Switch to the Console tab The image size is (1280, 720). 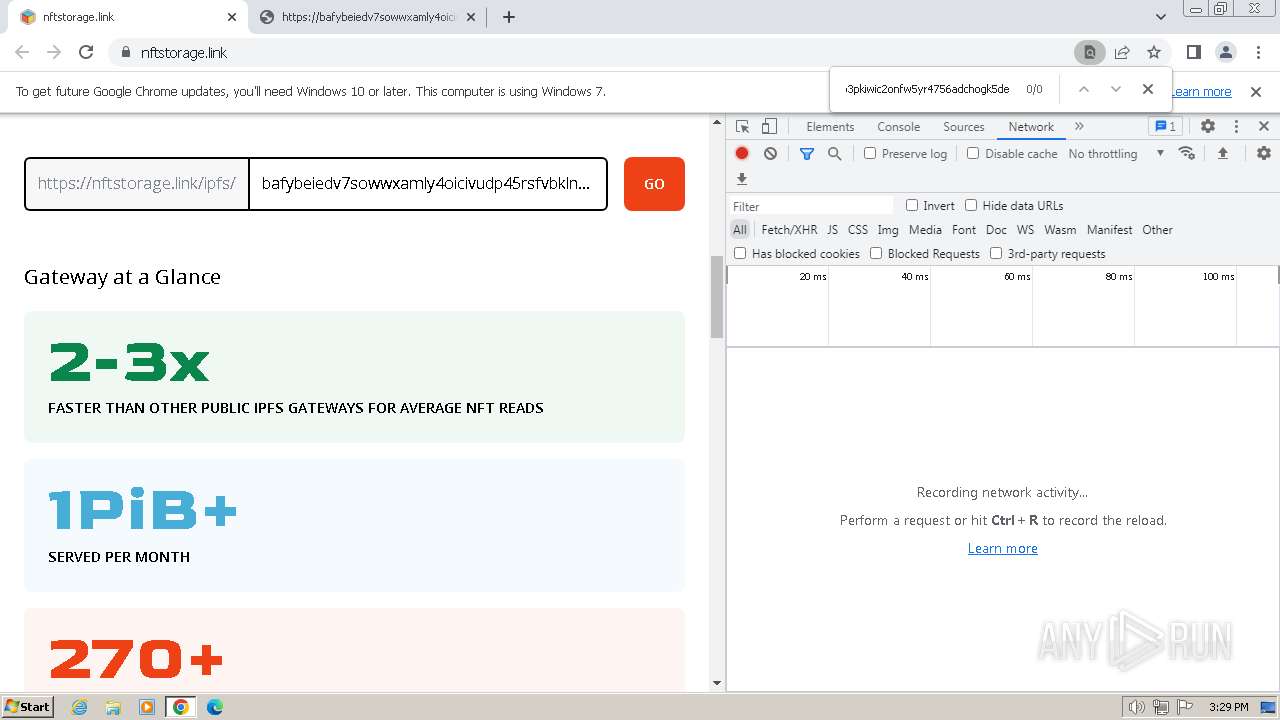[898, 127]
